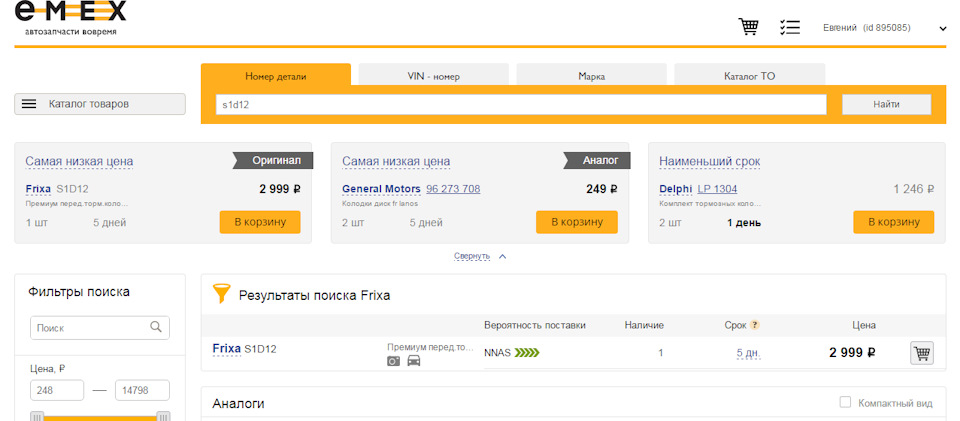Click the add-to-cart icon in Frixa row

[921, 352]
